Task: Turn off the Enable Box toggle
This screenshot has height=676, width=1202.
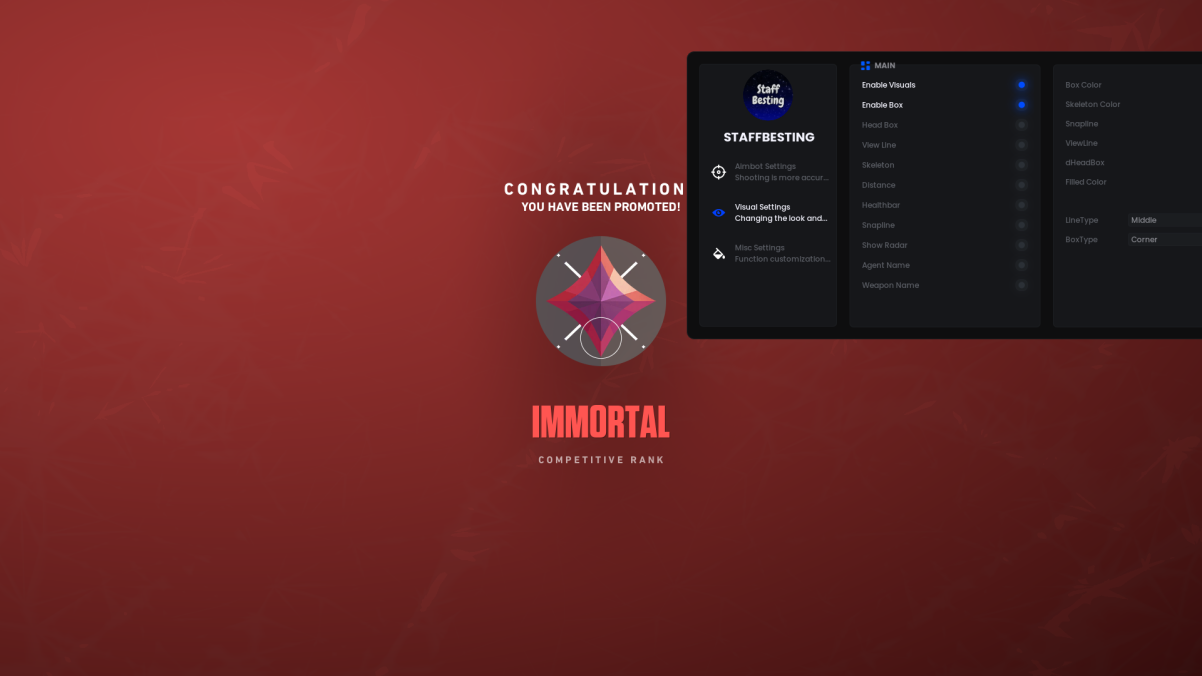Action: click(x=1021, y=105)
